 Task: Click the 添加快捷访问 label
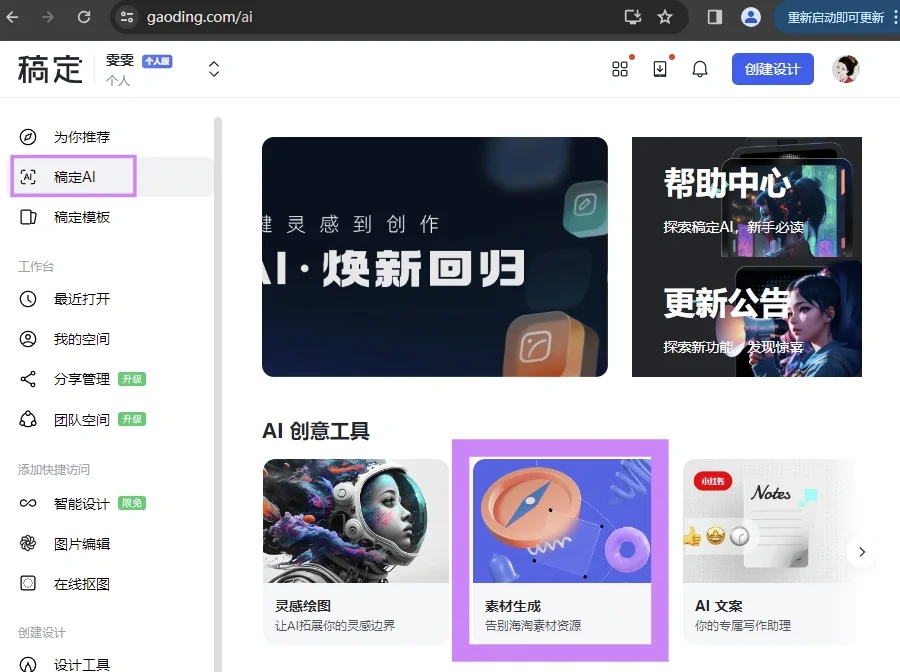pos(54,469)
